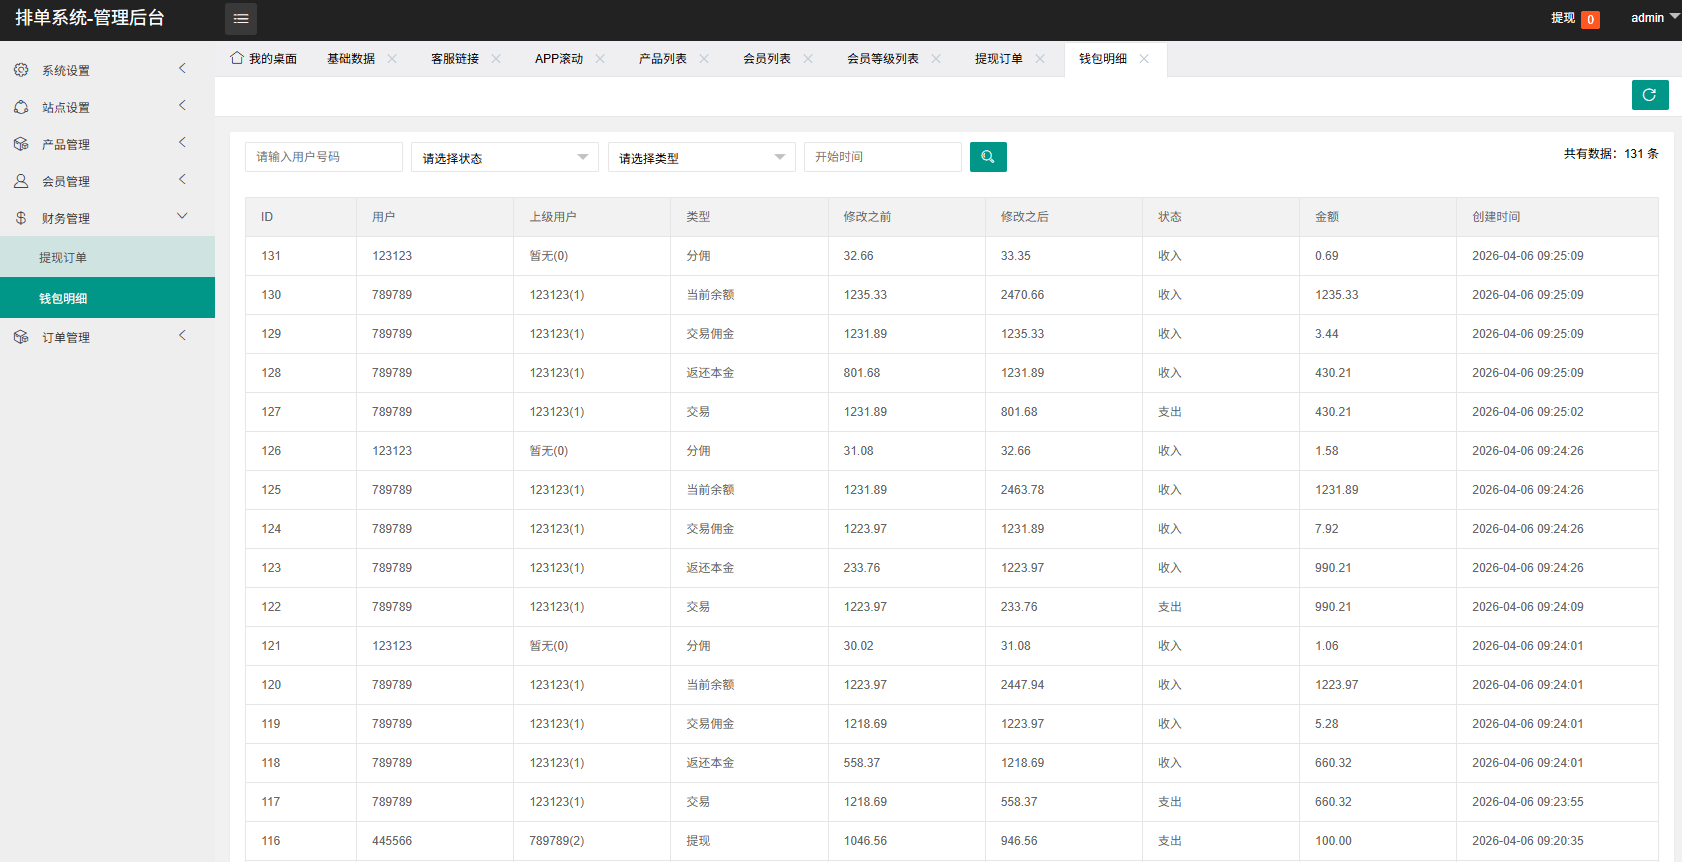This screenshot has height=862, width=1682.
Task: Close the 基础数据 tab
Action: point(392,59)
